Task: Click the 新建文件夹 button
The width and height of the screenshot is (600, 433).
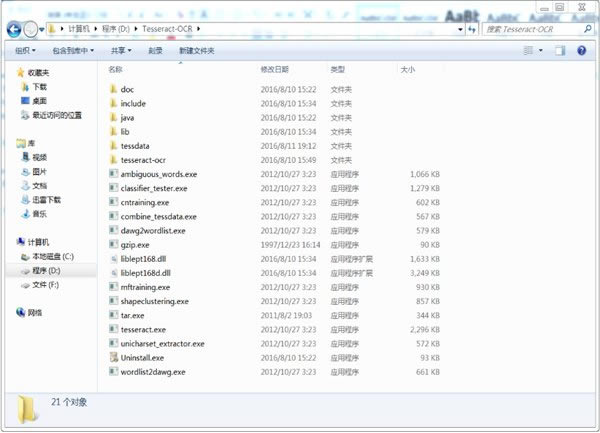Action: tap(196, 50)
